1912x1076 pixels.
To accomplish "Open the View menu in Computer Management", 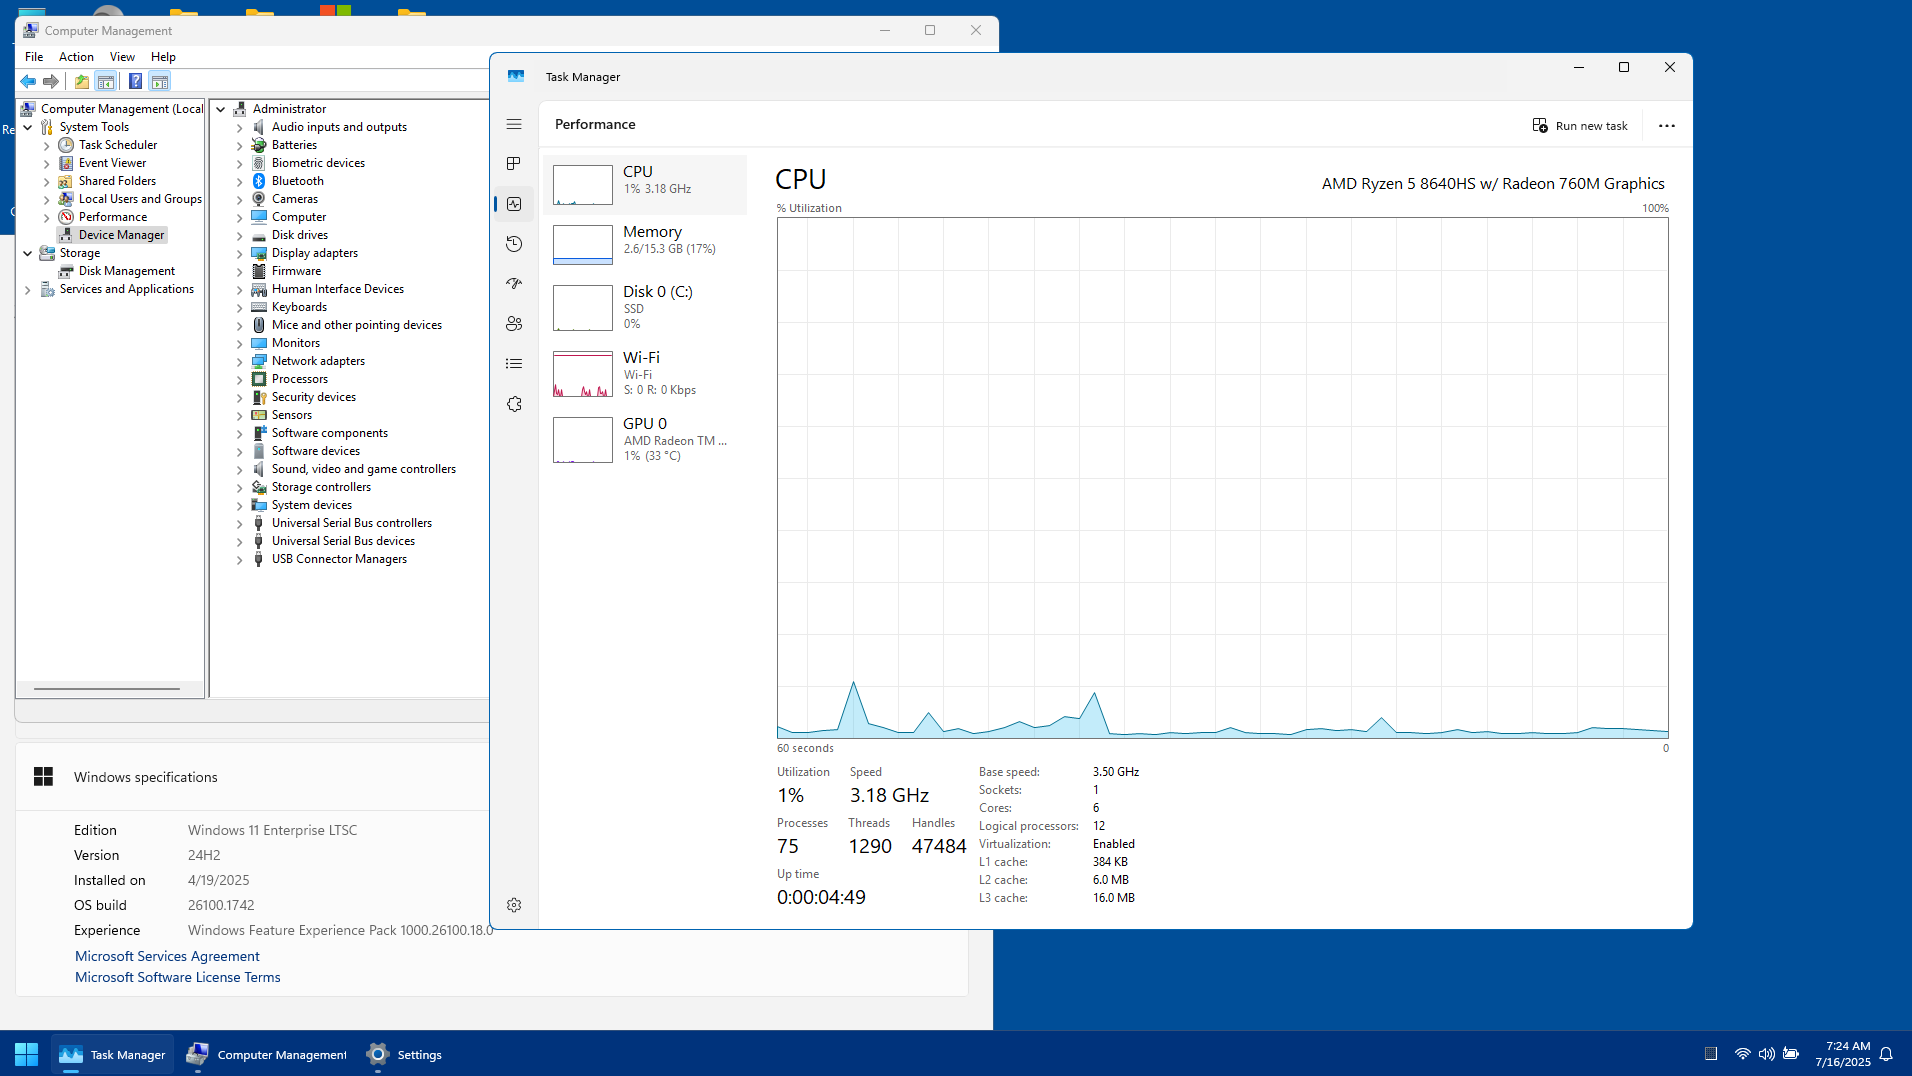I will pos(122,57).
